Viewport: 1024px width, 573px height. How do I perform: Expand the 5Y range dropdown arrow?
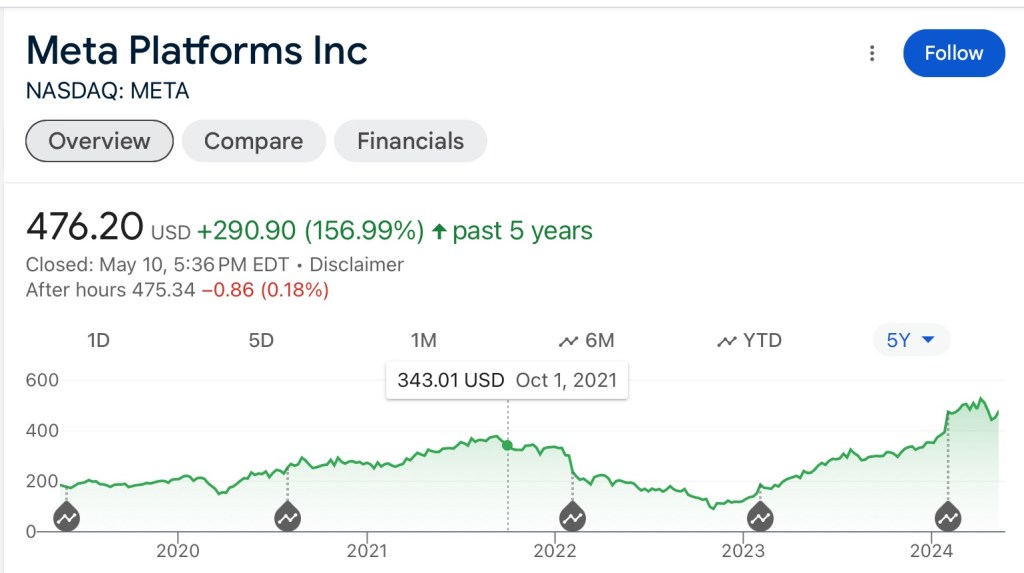(x=928, y=340)
